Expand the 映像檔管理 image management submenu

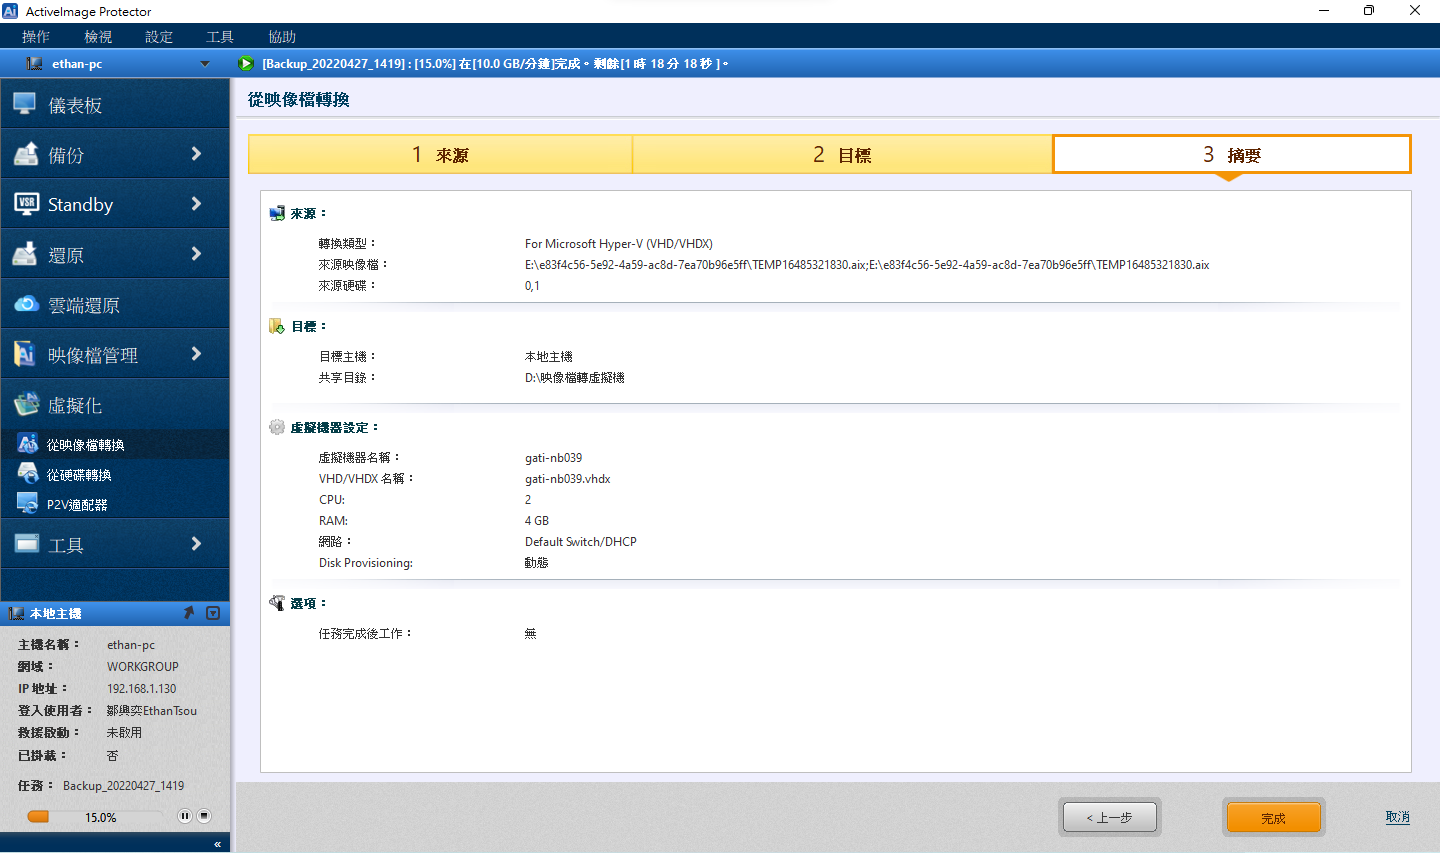[196, 354]
